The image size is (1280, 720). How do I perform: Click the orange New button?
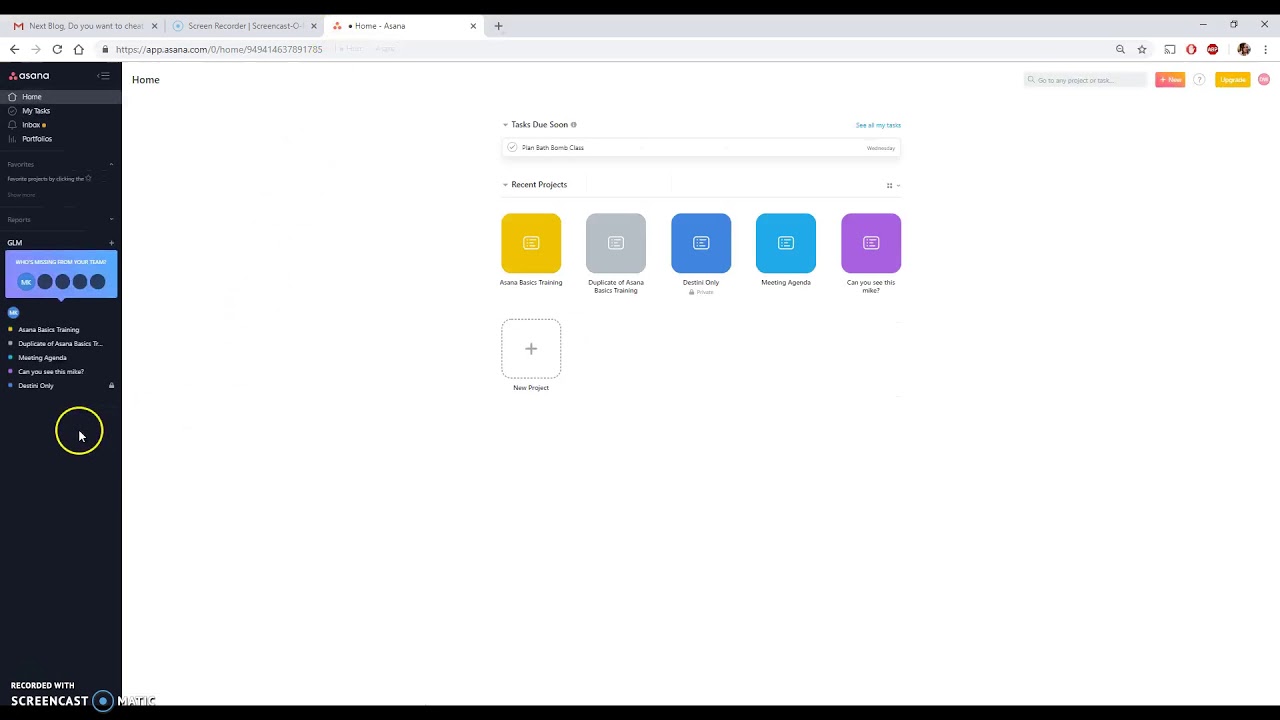(x=1170, y=80)
